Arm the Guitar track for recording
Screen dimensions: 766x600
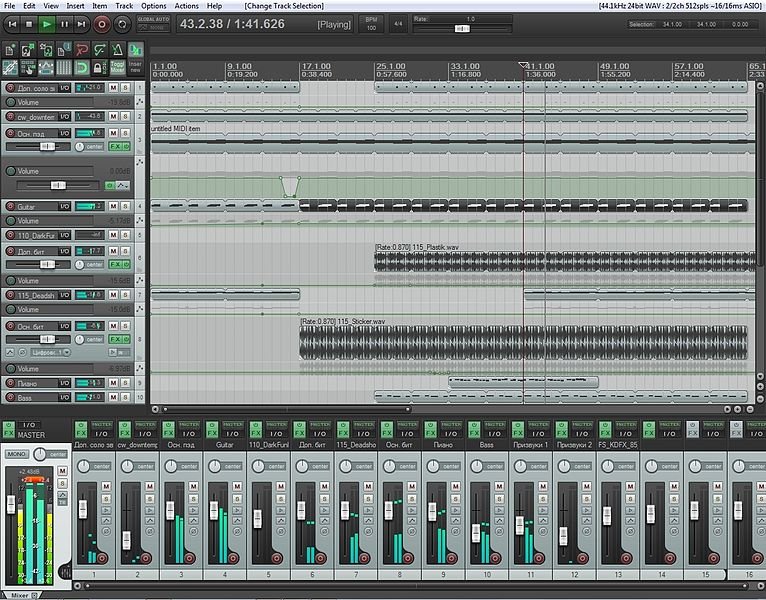point(11,206)
